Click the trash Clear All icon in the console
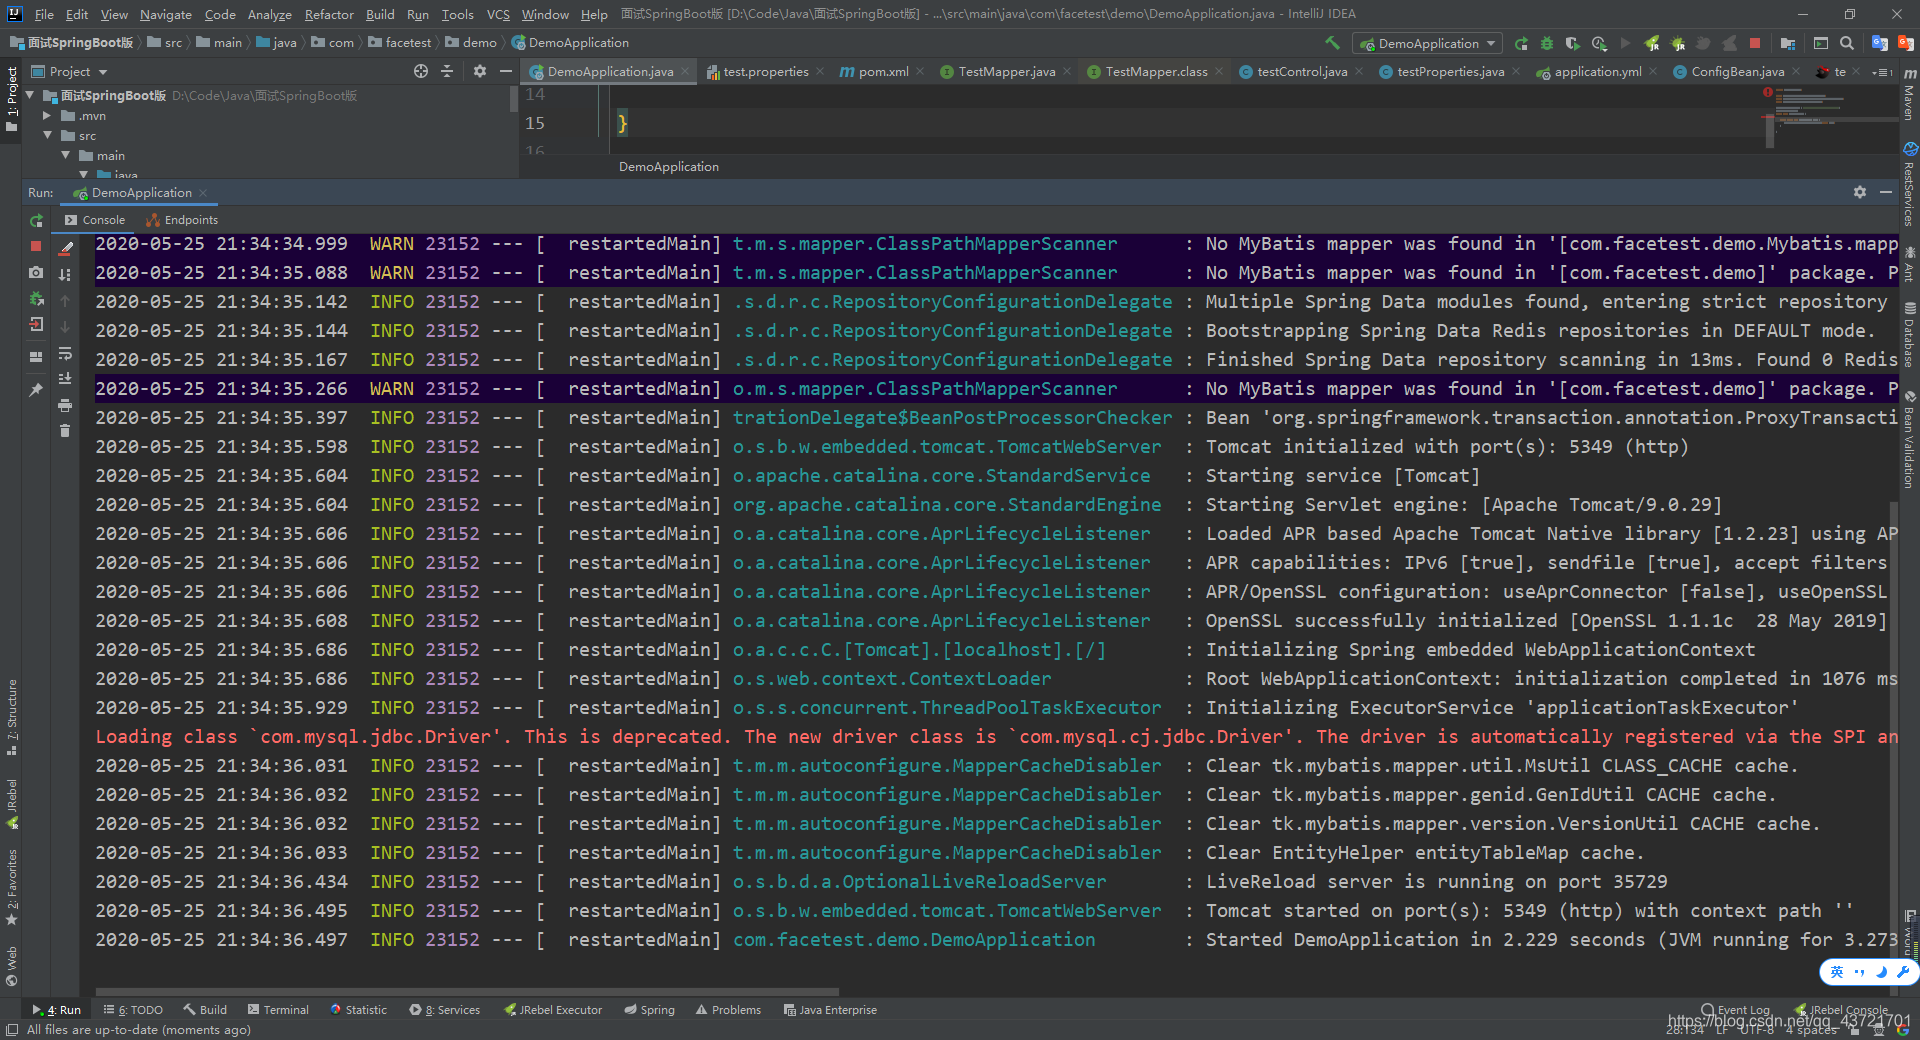 65,431
